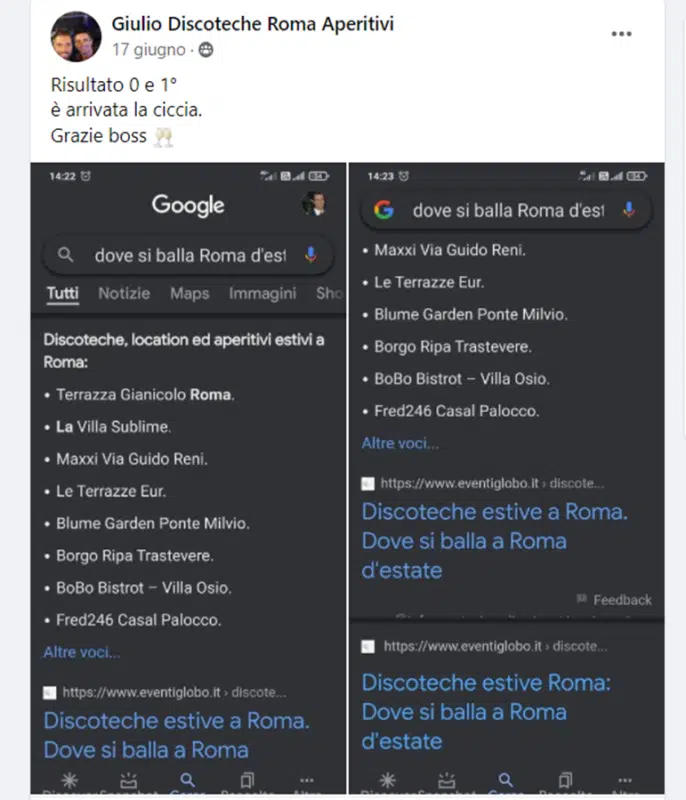Tap bottom Discover asterisk icon in right screenshot

pos(388,780)
